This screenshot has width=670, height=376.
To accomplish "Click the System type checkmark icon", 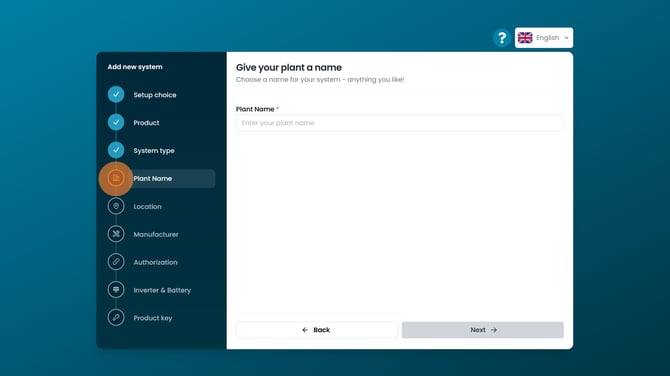I will (x=116, y=150).
